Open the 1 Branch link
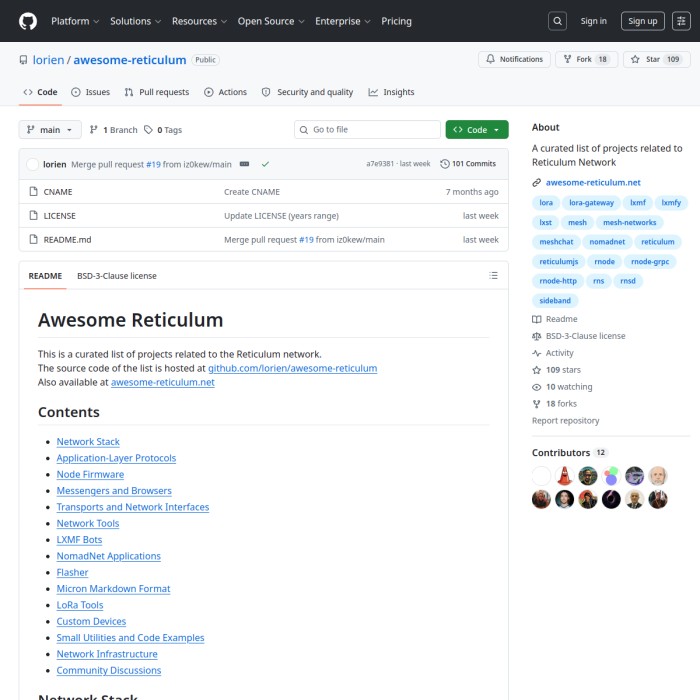This screenshot has width=700, height=700. pos(113,130)
